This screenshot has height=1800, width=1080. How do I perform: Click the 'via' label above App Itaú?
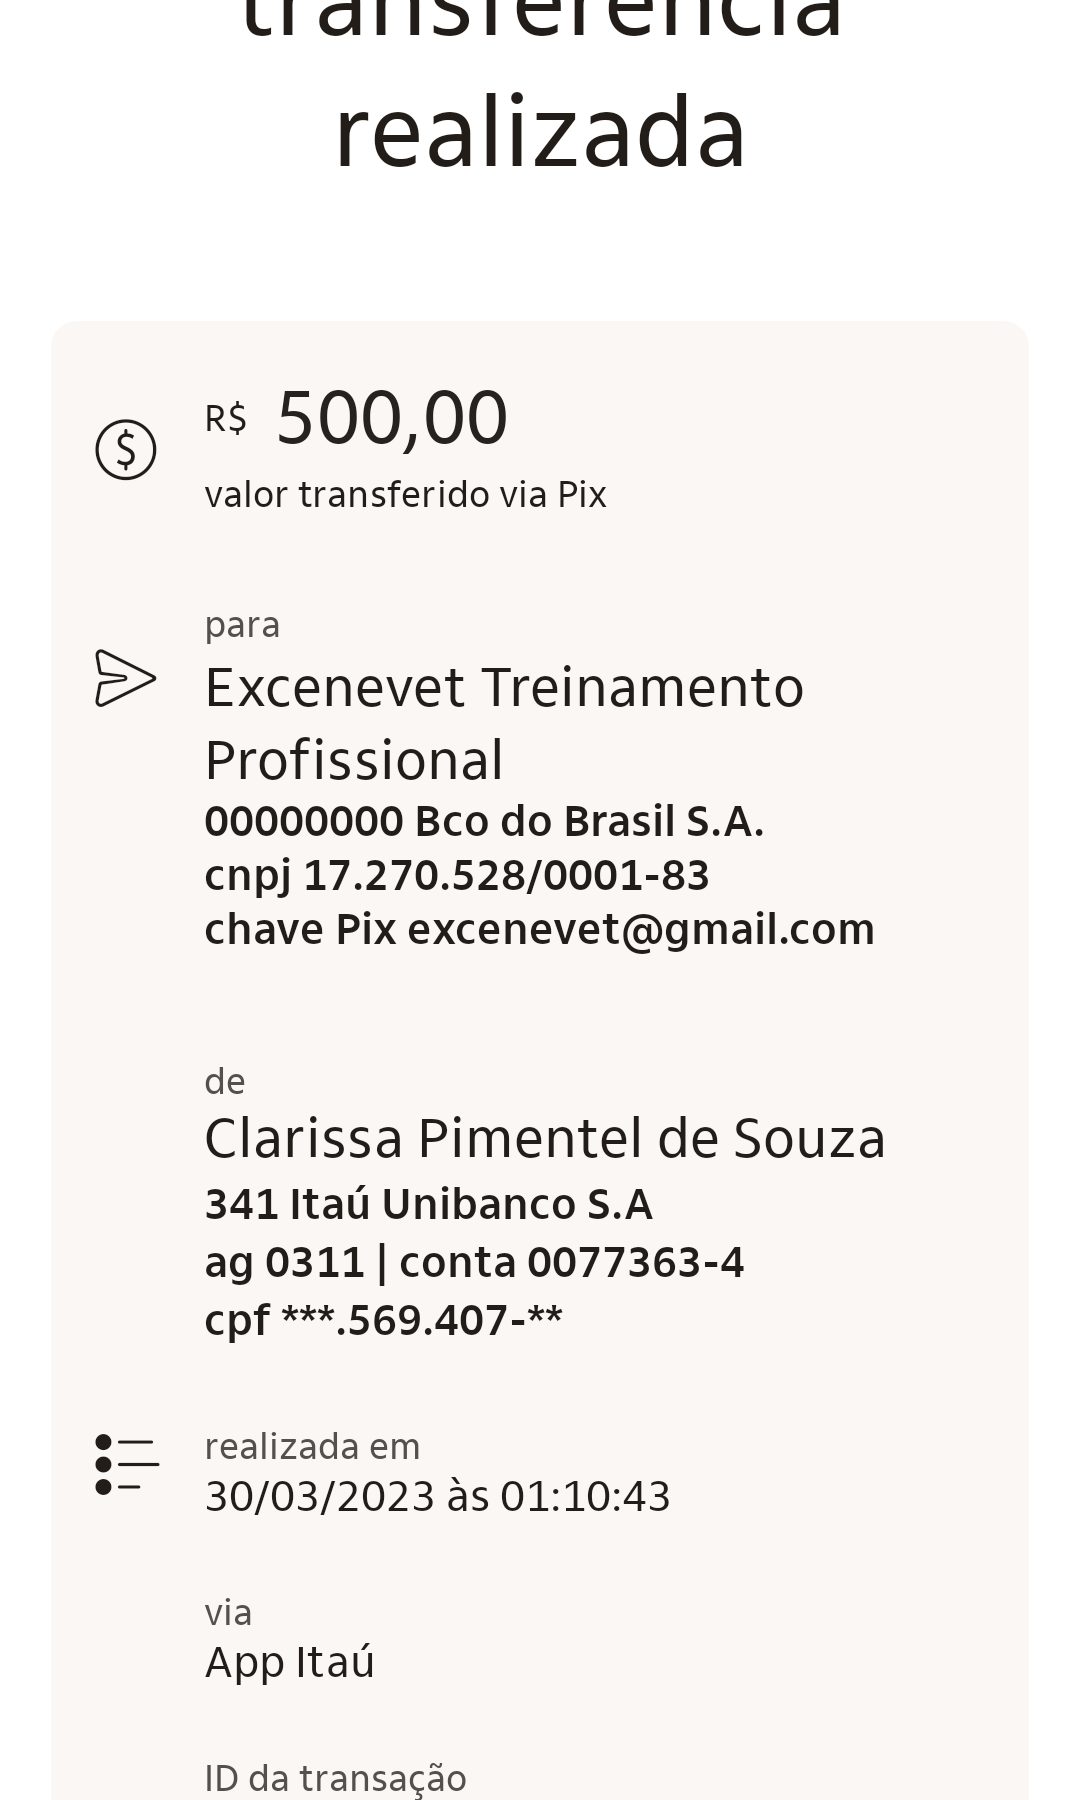[228, 1613]
